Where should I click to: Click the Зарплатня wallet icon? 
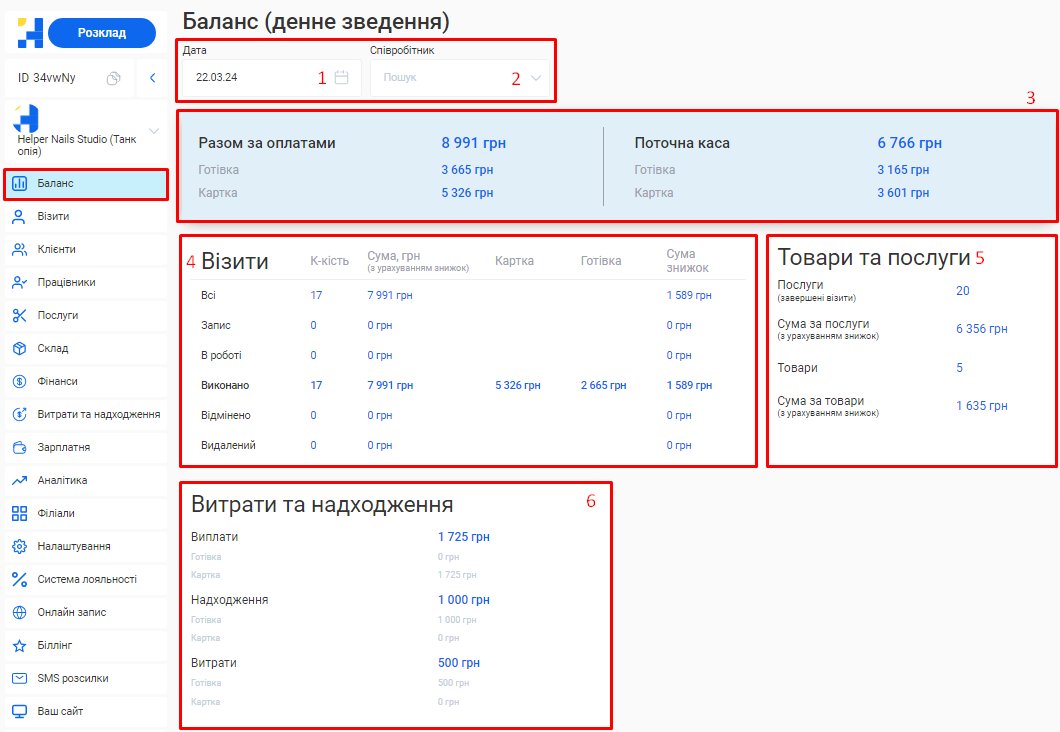coord(19,448)
